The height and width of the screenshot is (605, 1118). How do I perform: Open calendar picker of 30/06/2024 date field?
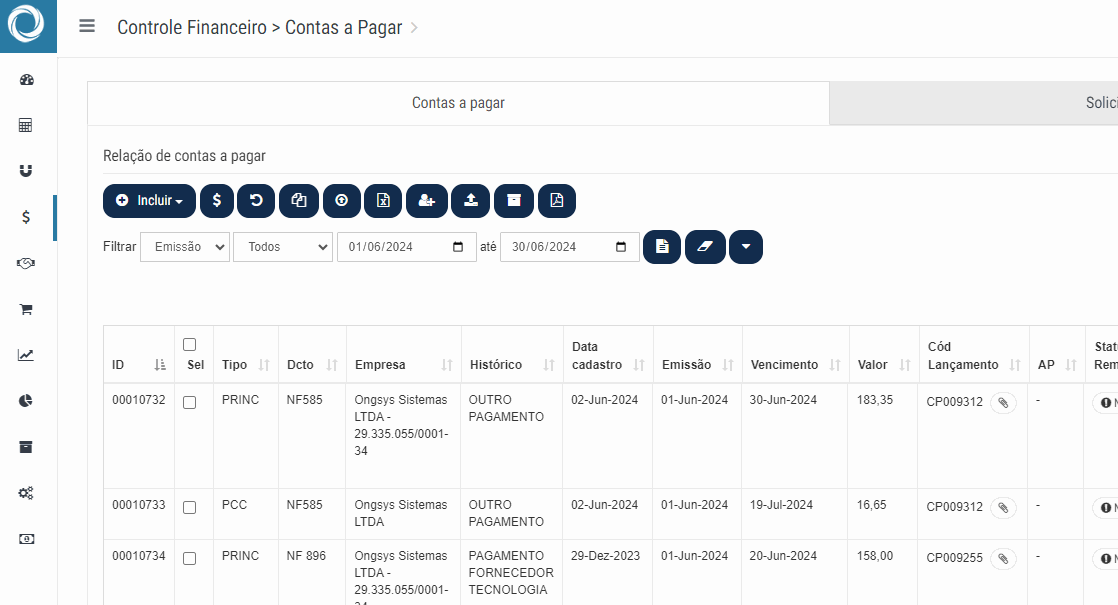point(621,247)
